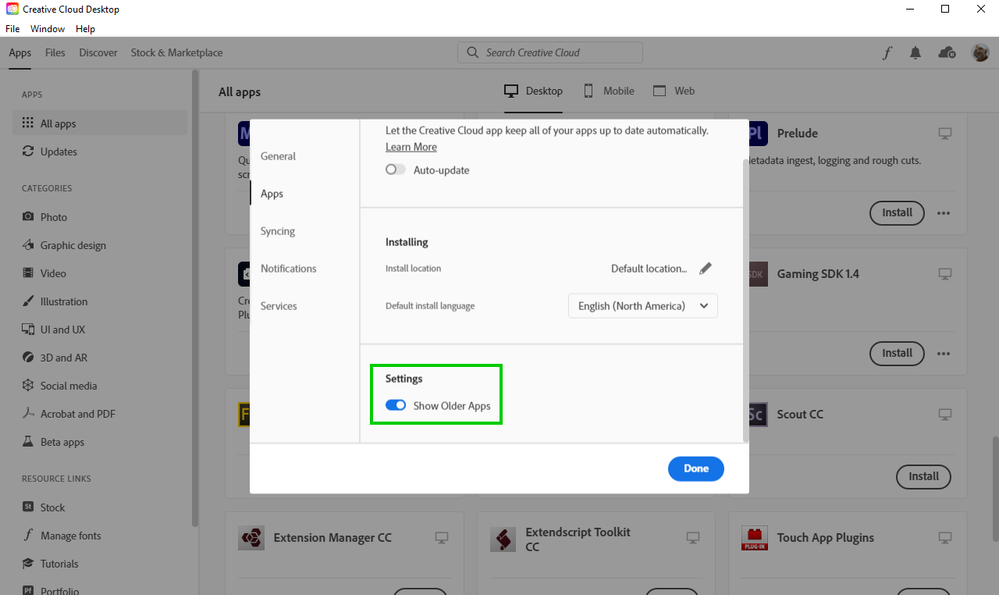Open the Window menu
The image size is (999, 595).
click(x=47, y=29)
